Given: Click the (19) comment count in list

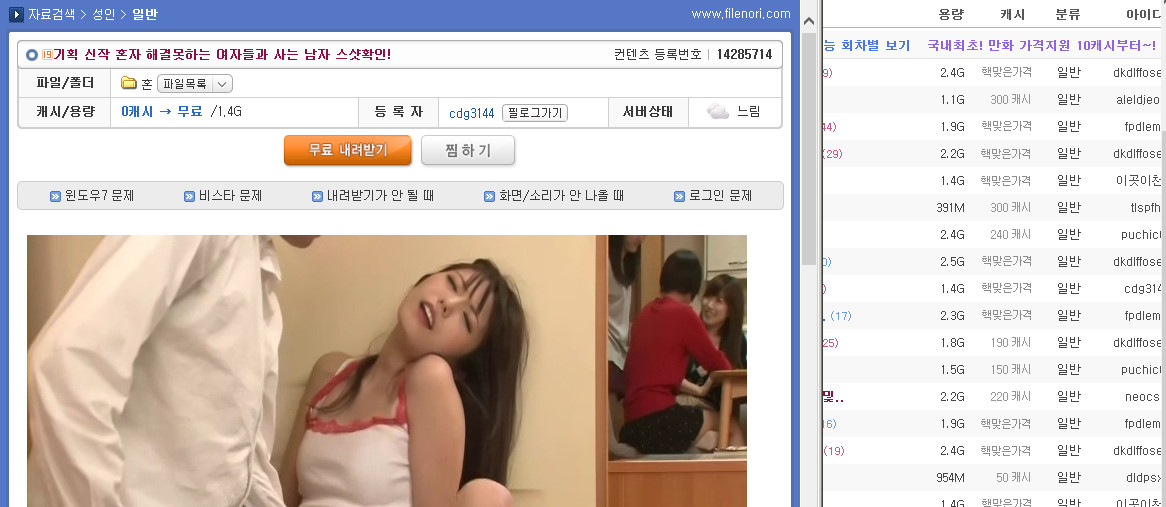Looking at the screenshot, I should coord(834,451).
